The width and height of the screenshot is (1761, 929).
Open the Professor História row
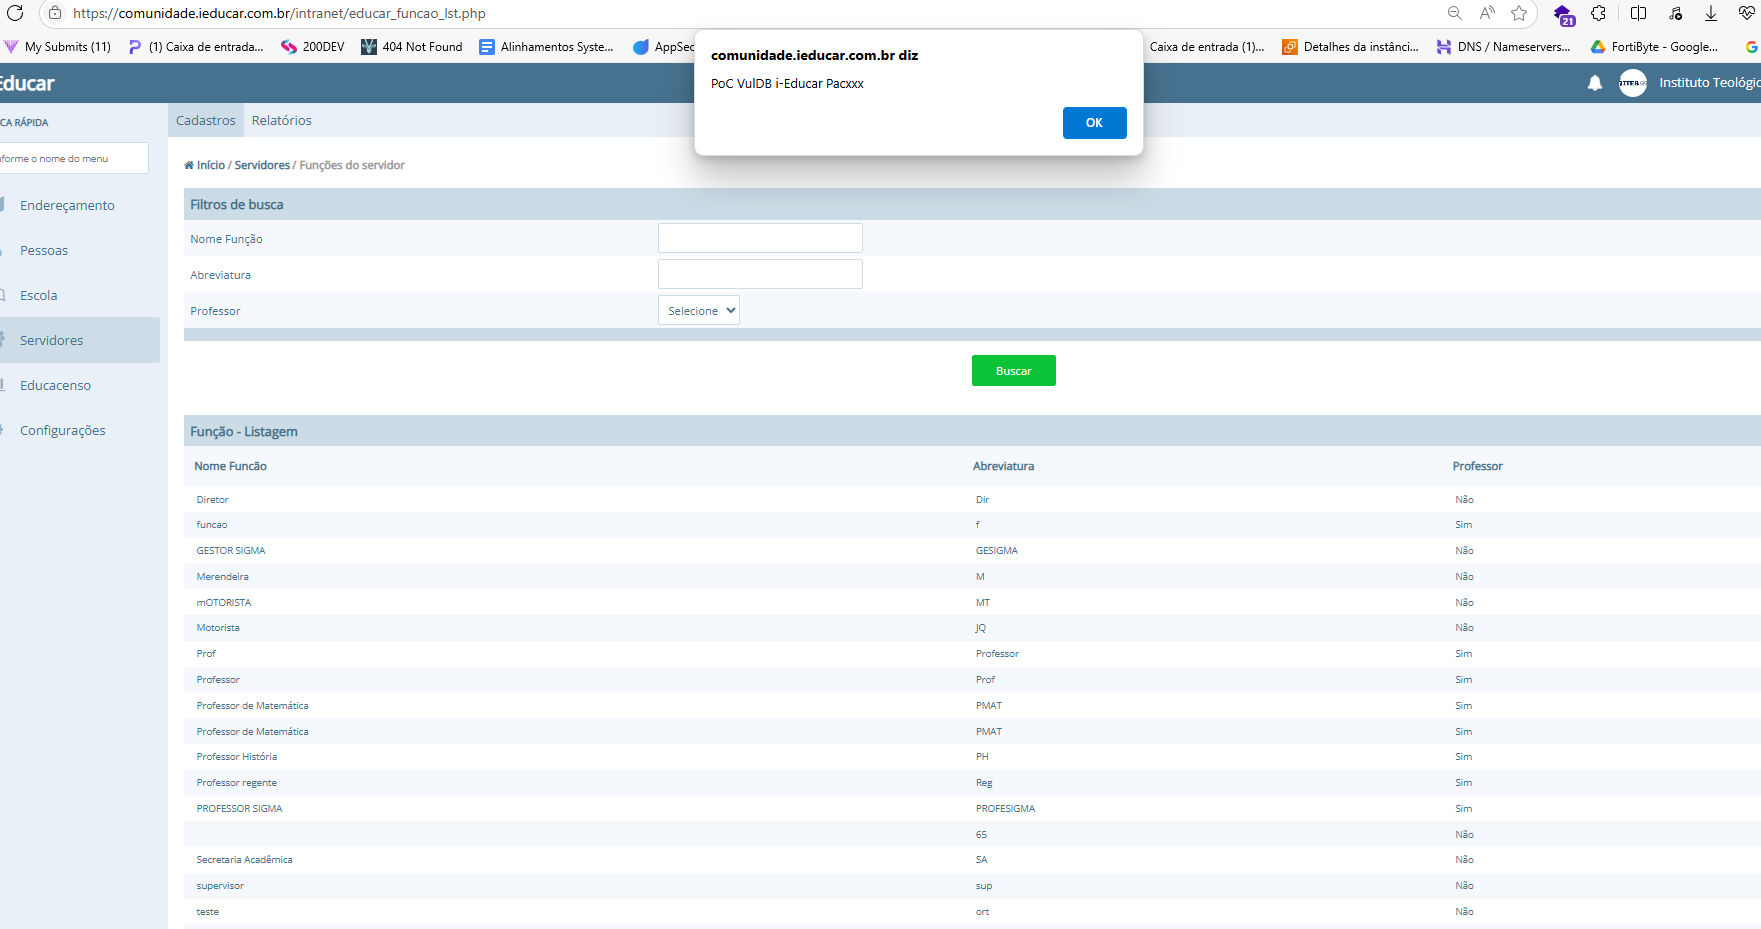237,757
